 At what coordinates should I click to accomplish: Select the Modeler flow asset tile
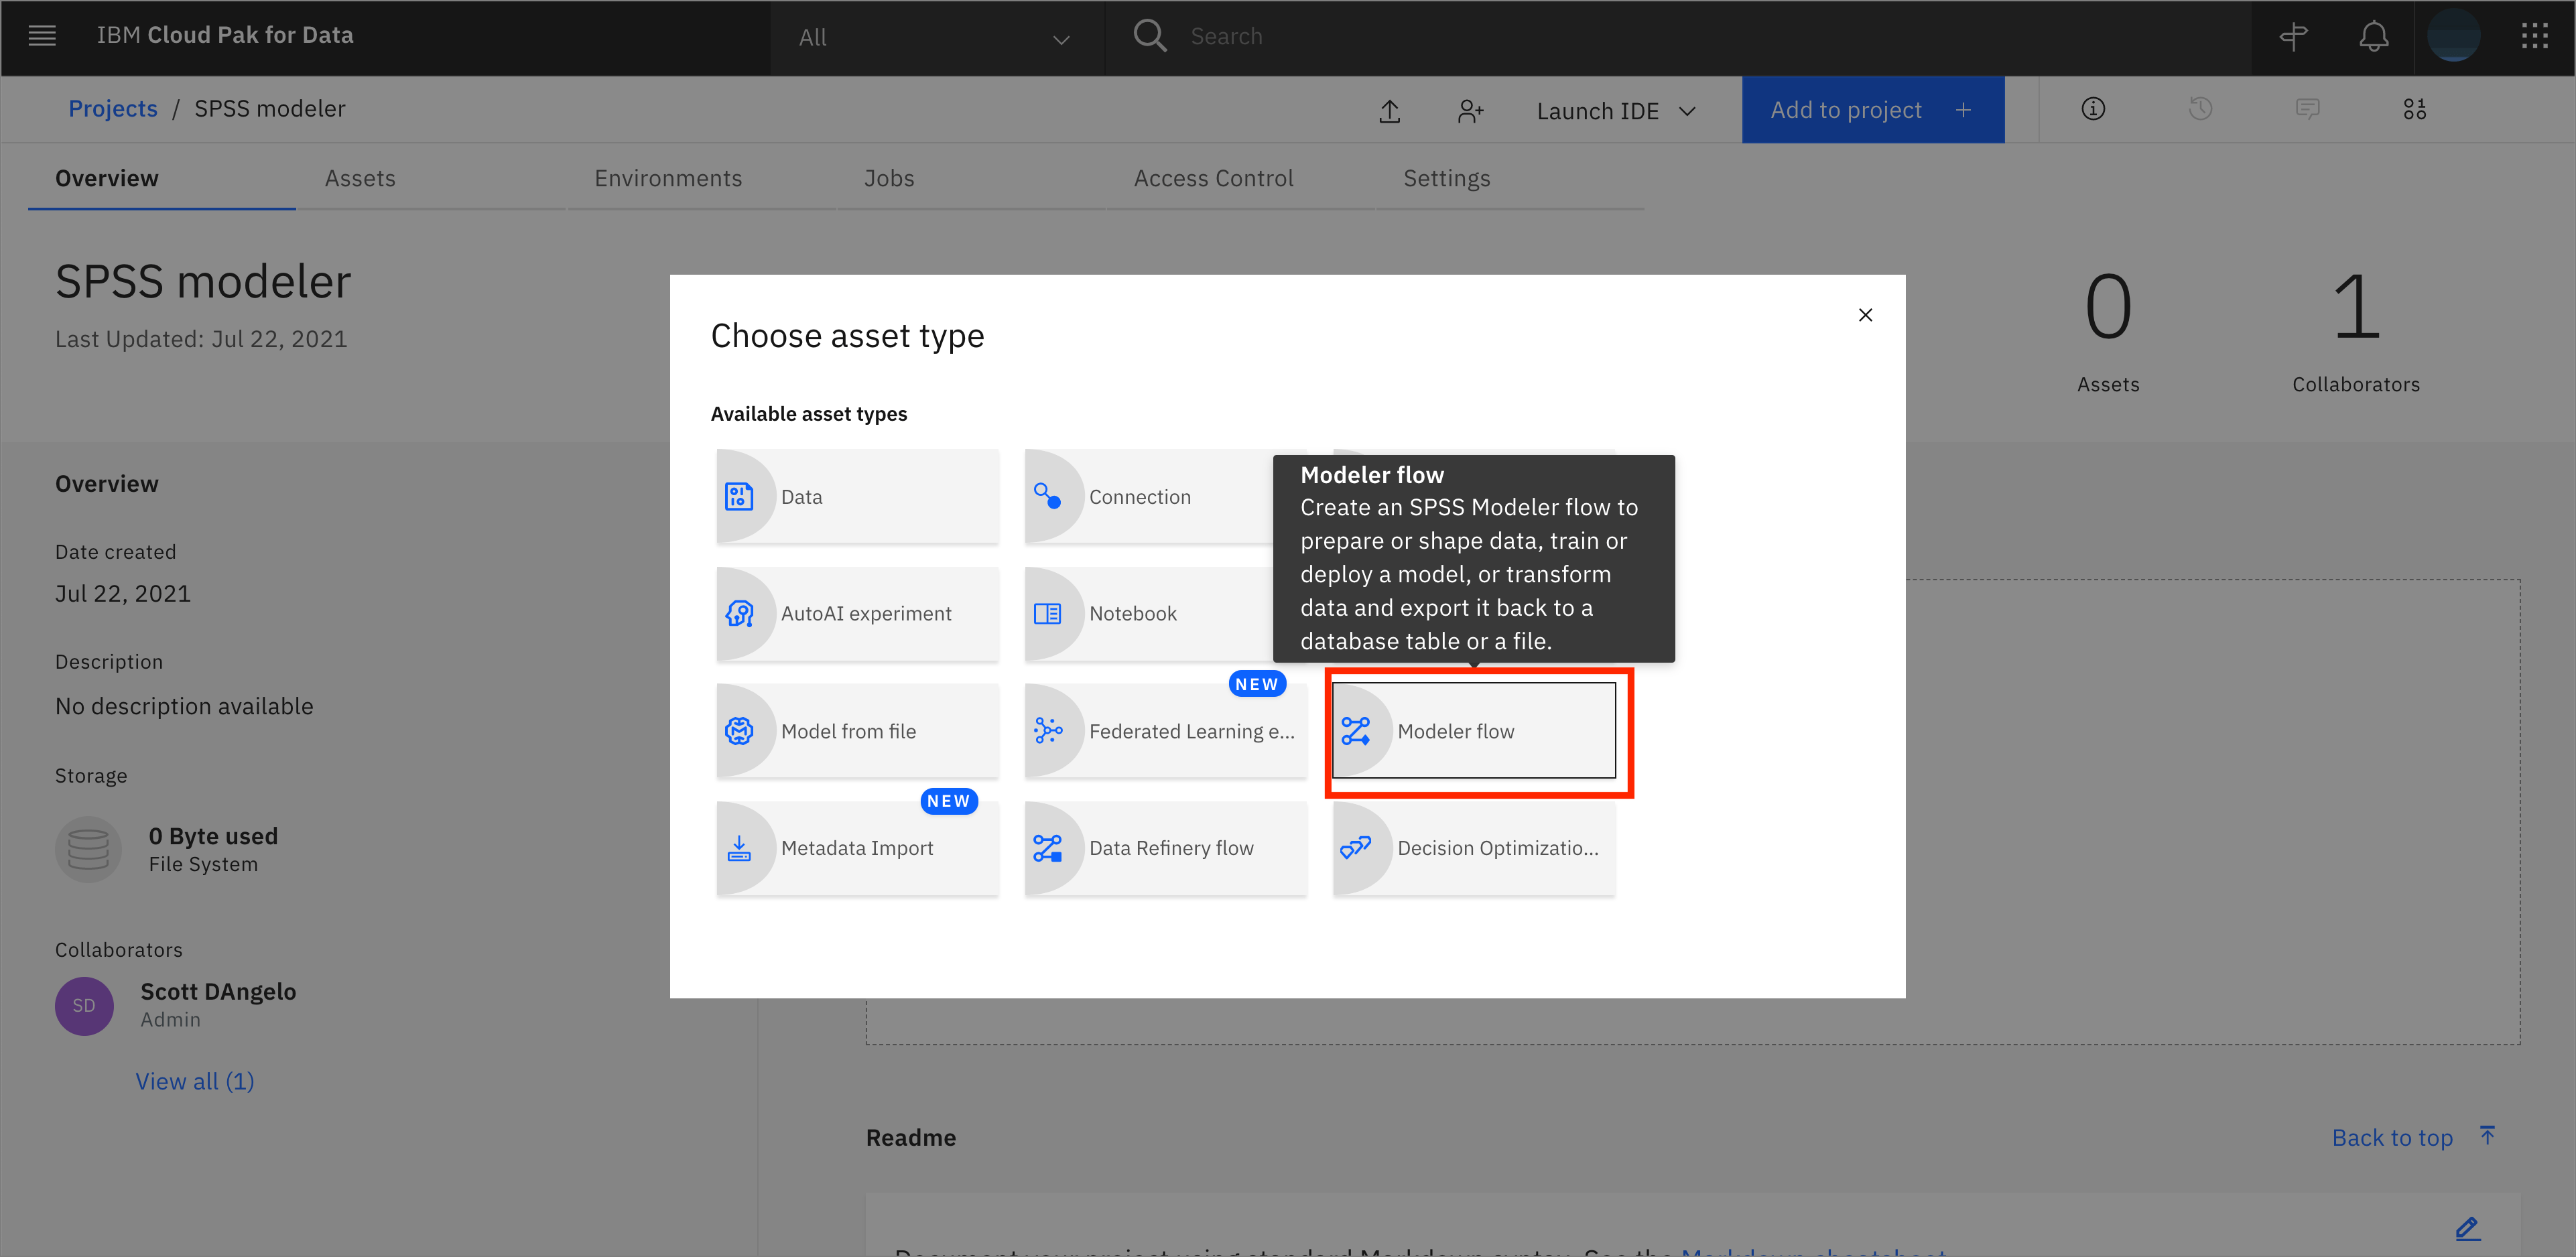click(1473, 731)
